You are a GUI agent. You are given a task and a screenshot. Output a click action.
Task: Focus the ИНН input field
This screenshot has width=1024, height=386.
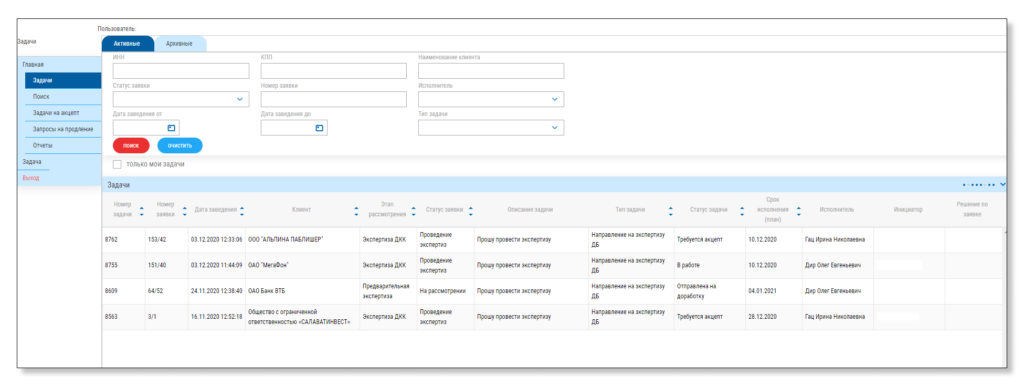click(181, 71)
